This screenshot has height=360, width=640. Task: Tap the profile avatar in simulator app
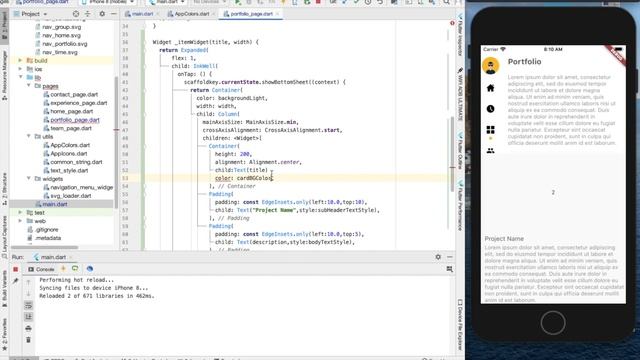[x=491, y=65]
